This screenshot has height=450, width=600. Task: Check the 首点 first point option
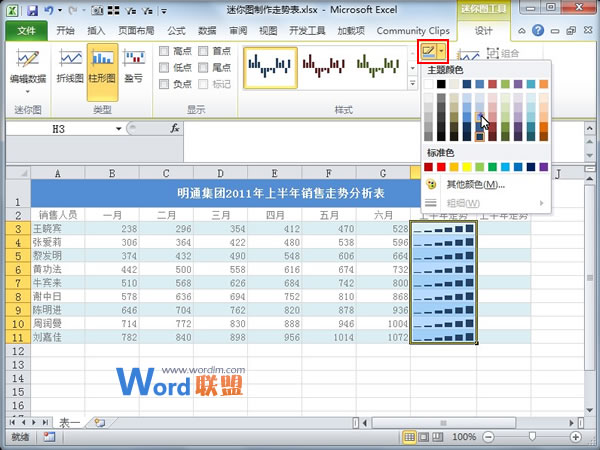[203, 51]
